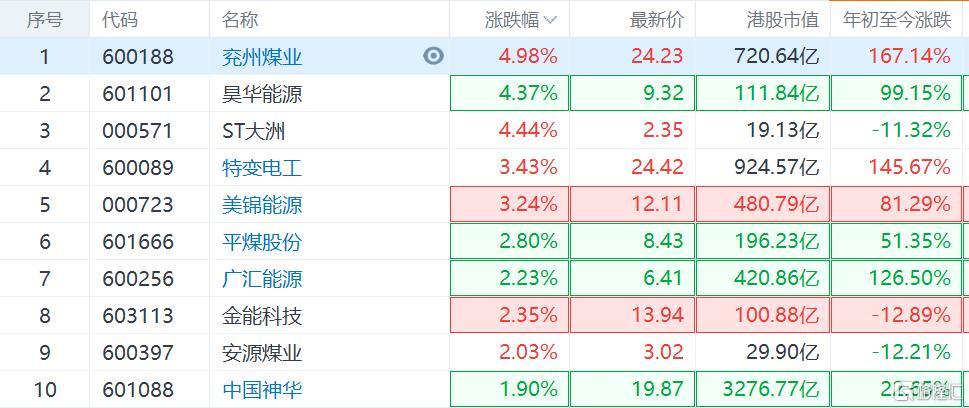Open the 平煤股份 stock link

tap(262, 242)
